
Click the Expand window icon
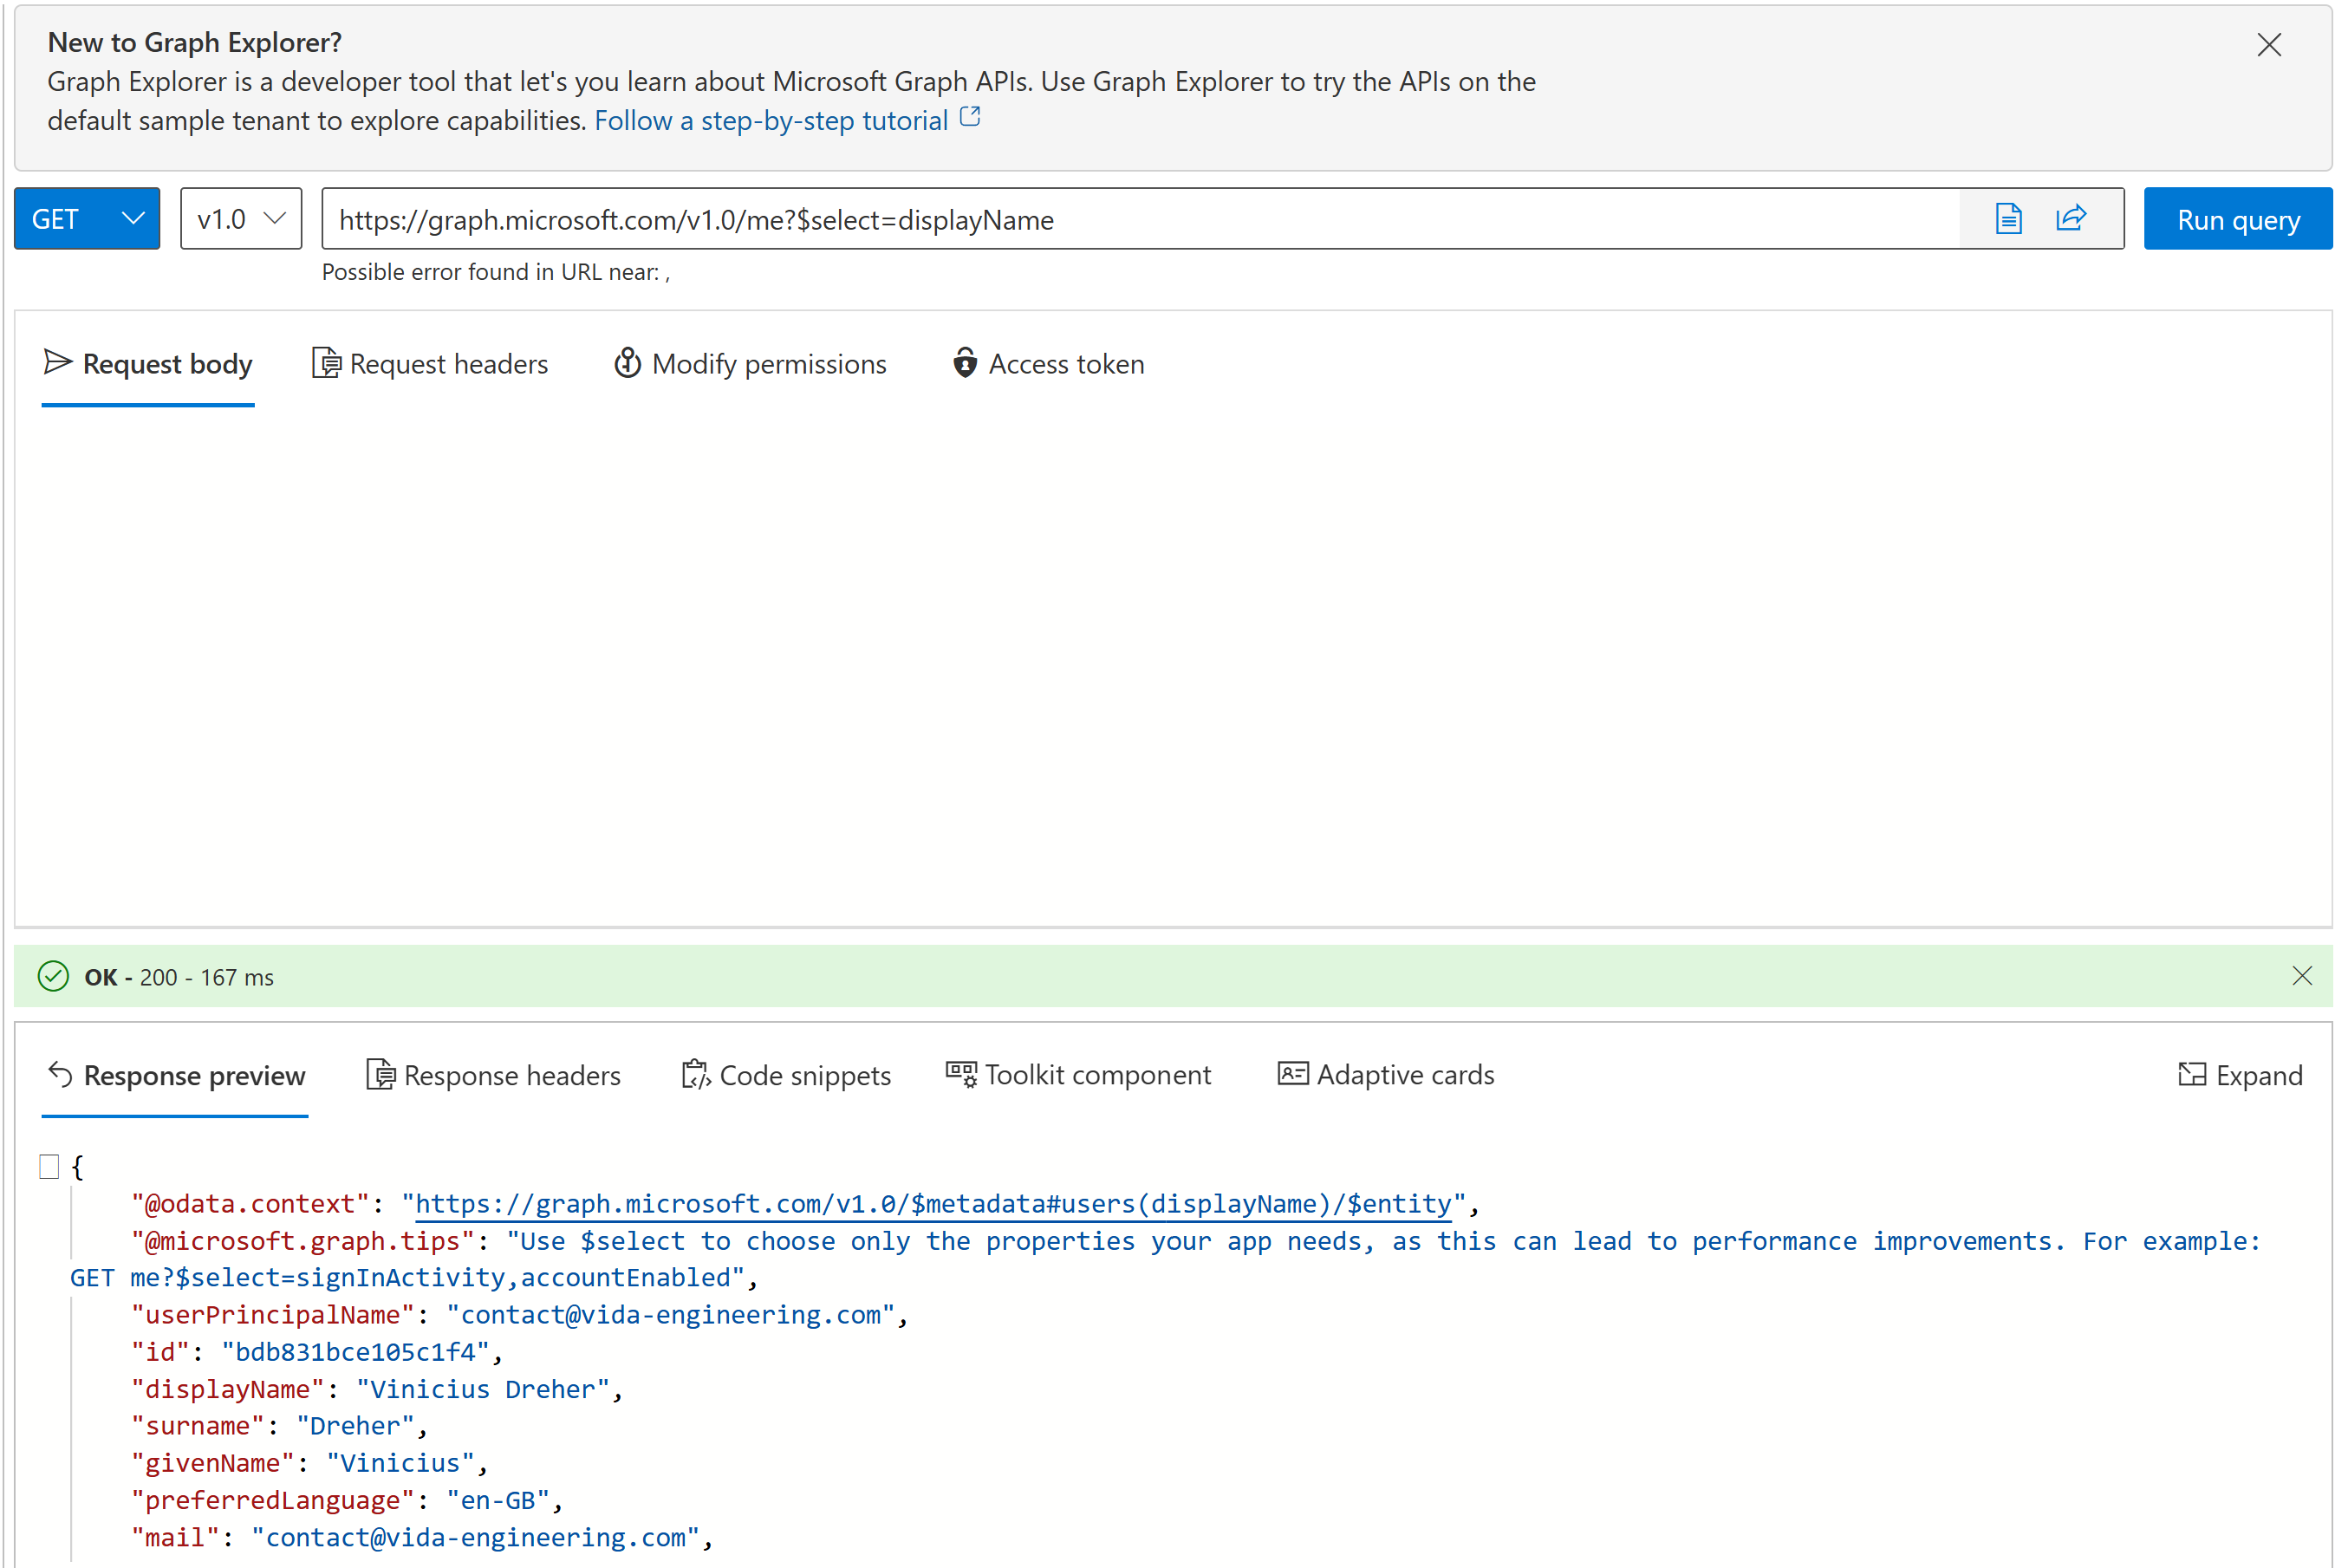[2192, 1075]
